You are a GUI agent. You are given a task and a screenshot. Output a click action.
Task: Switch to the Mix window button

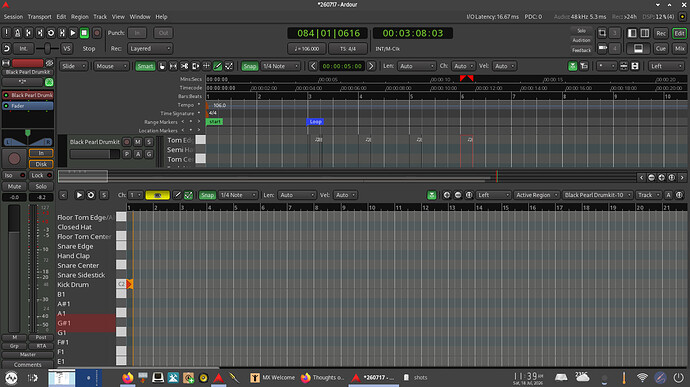pyautogui.click(x=679, y=49)
